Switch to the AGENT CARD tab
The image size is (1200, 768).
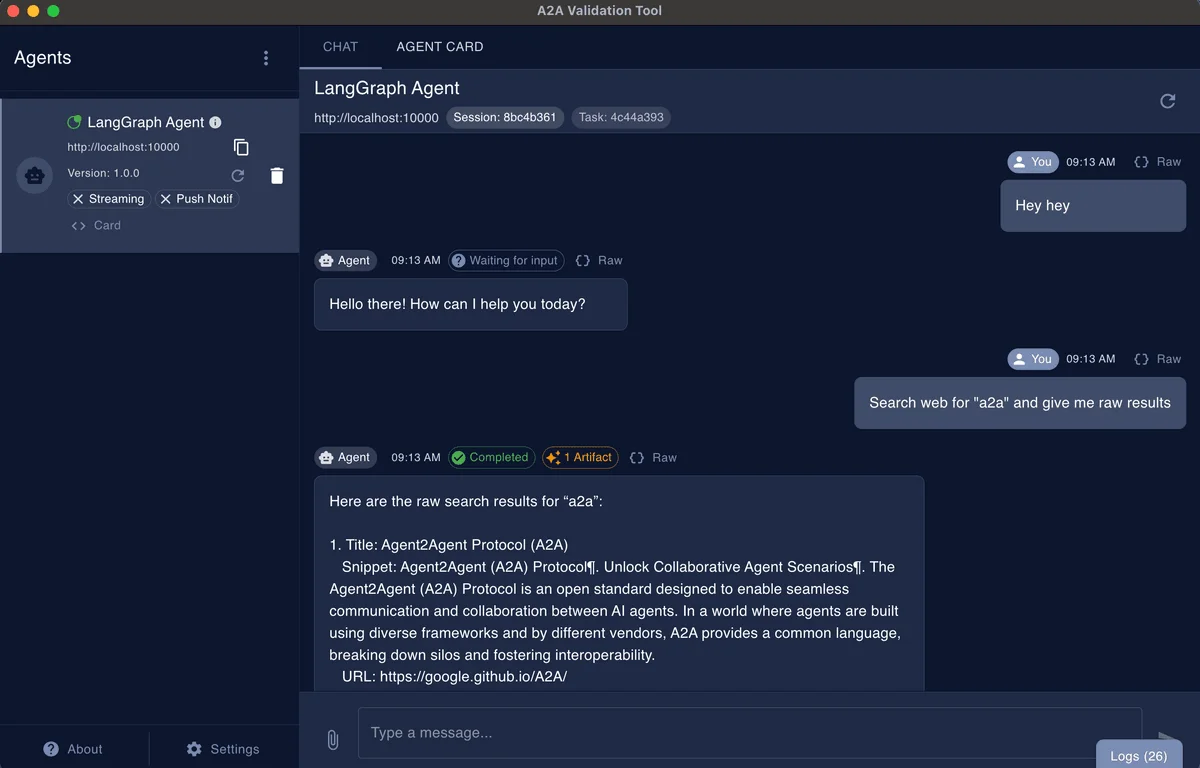pos(439,46)
